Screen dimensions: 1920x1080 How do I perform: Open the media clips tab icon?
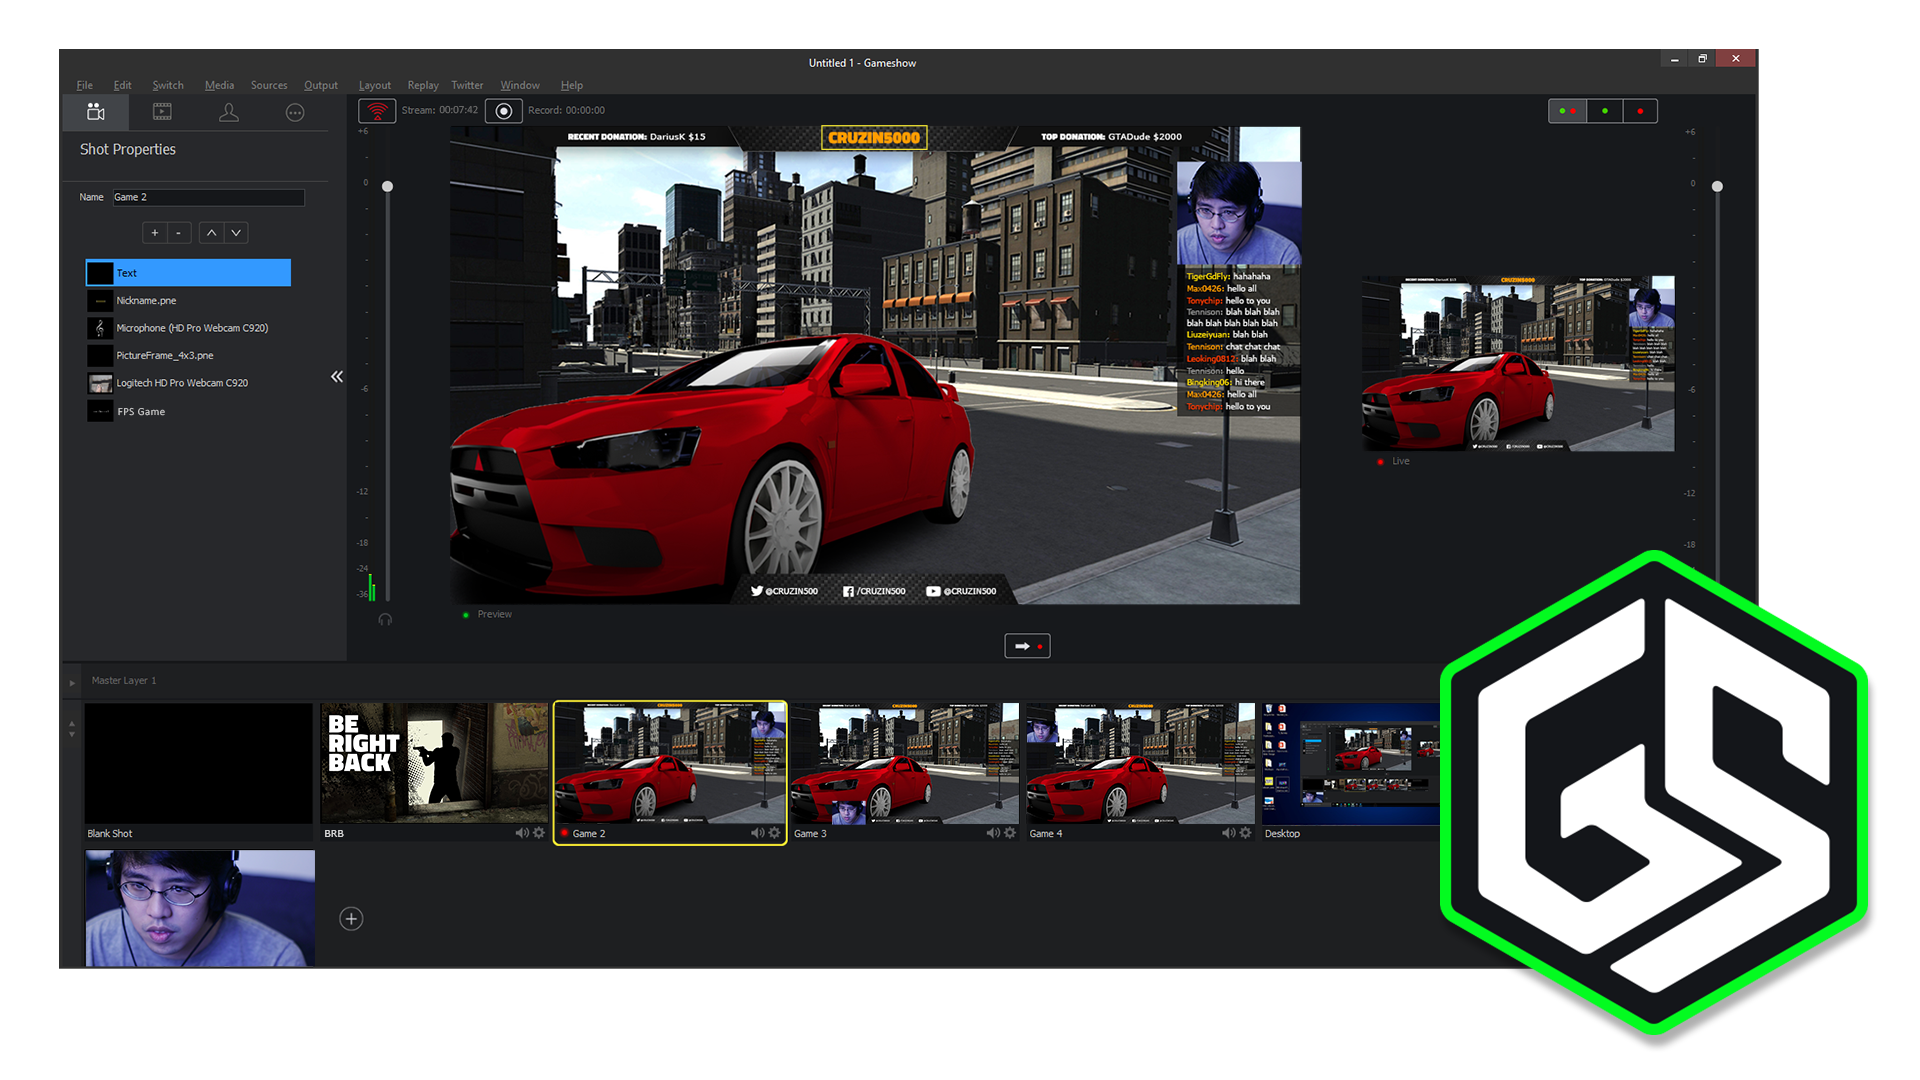coord(162,112)
